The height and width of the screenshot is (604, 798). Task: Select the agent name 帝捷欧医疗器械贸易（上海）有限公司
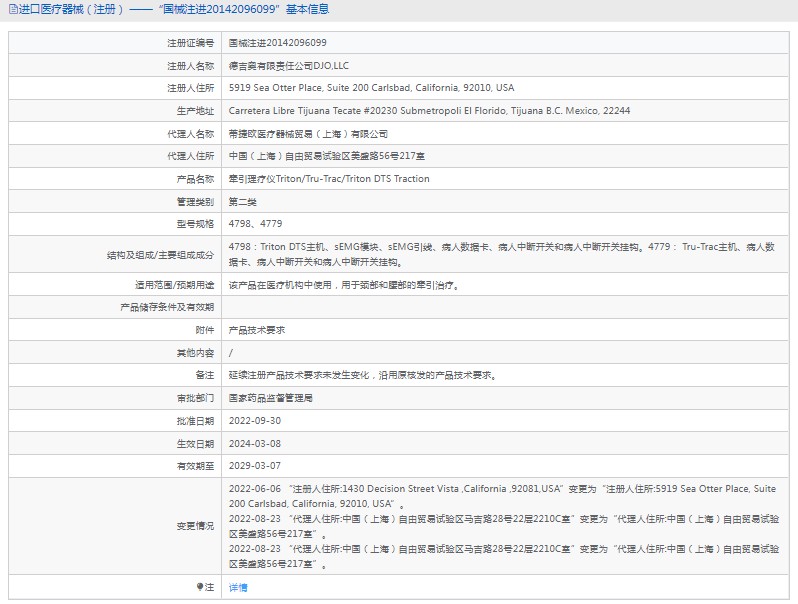tap(308, 134)
